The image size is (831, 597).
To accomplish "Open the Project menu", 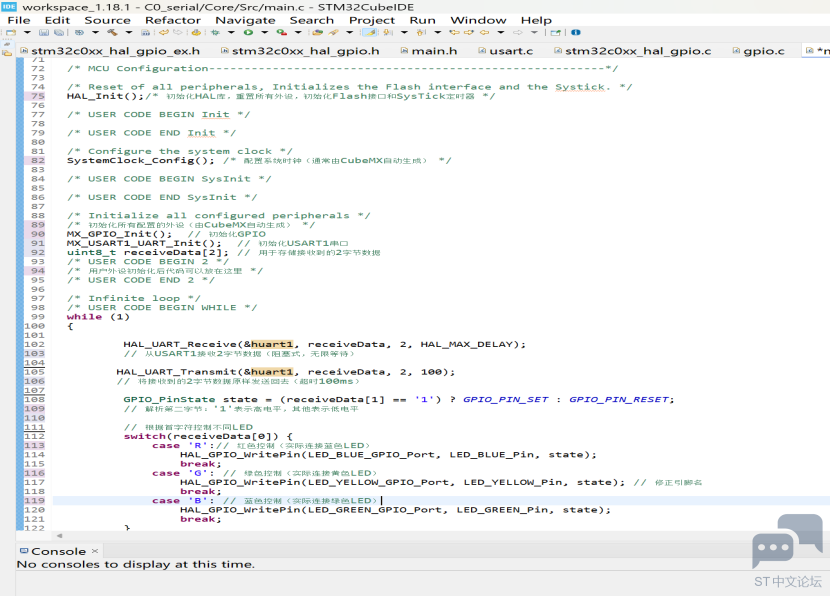I will (372, 20).
